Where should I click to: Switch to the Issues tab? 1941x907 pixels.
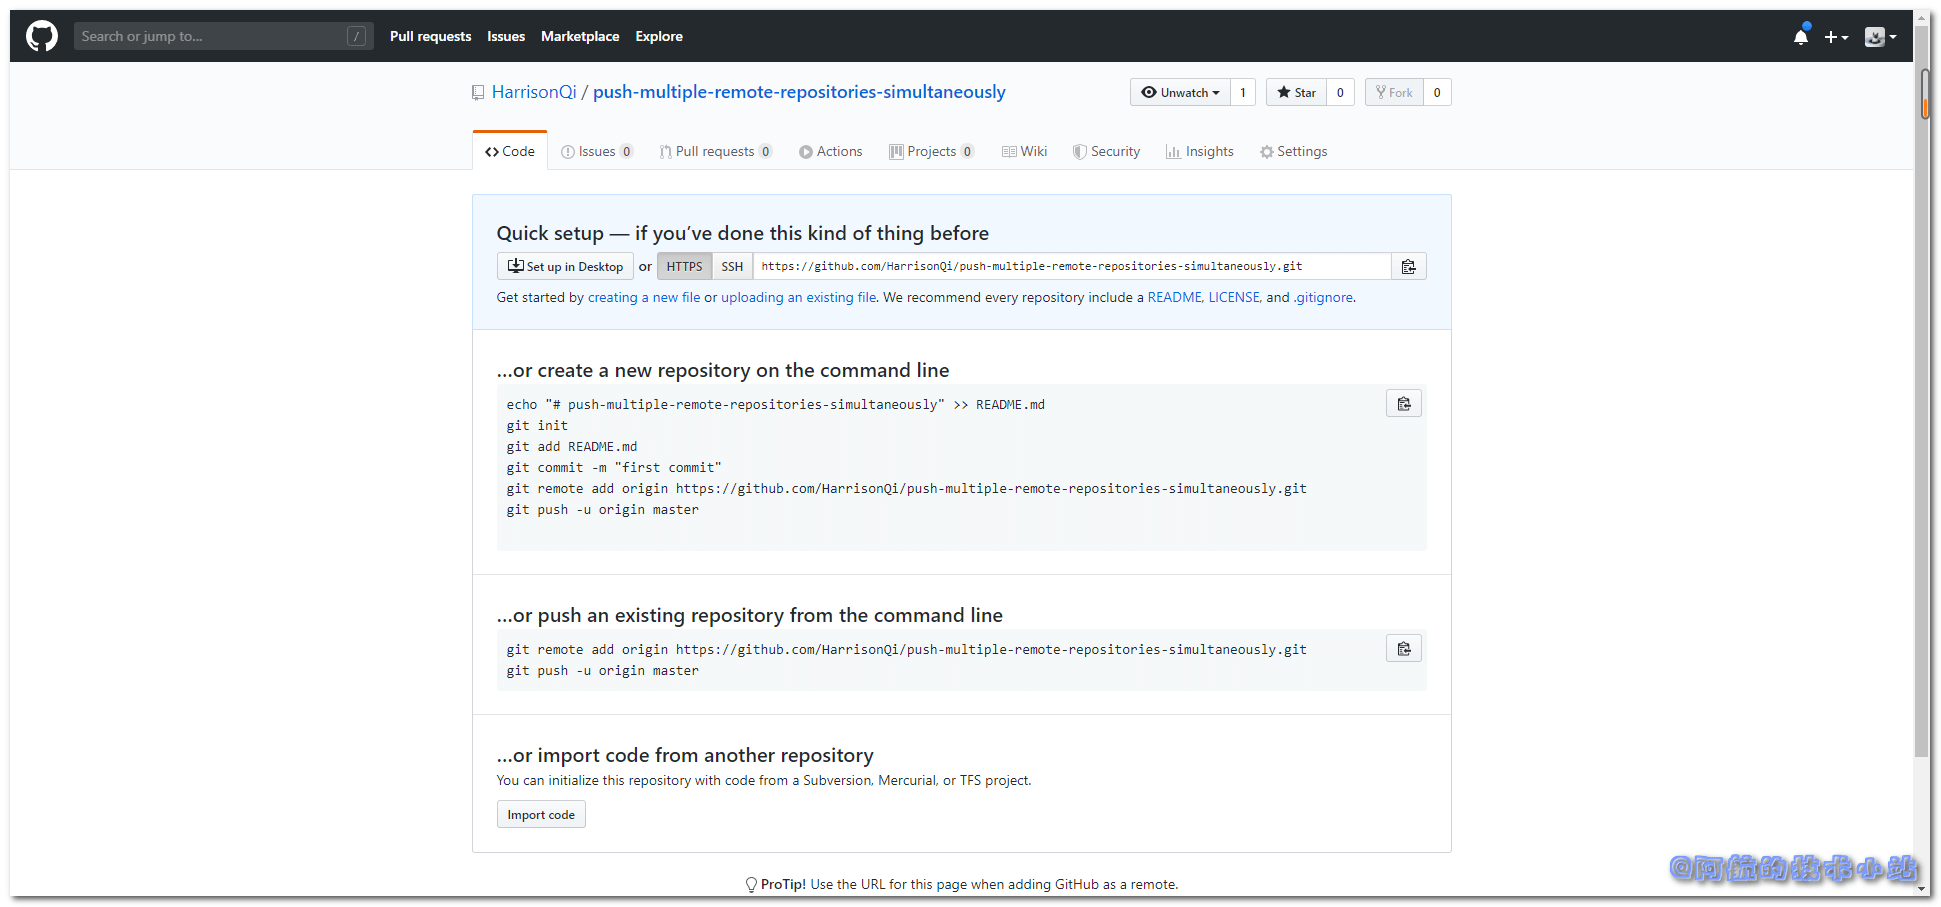(597, 152)
